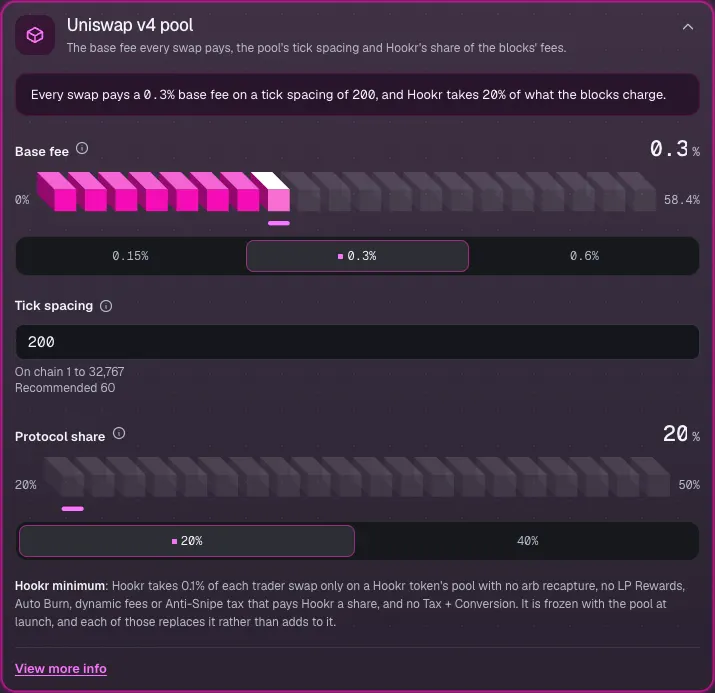Choose the 40% protocol share option

[x=527, y=541]
